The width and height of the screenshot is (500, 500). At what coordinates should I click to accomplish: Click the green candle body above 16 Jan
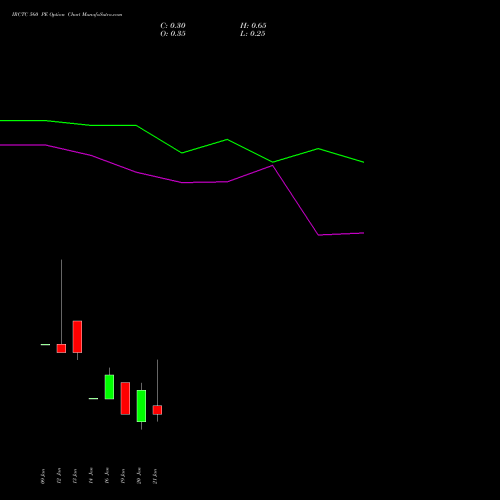click(109, 387)
